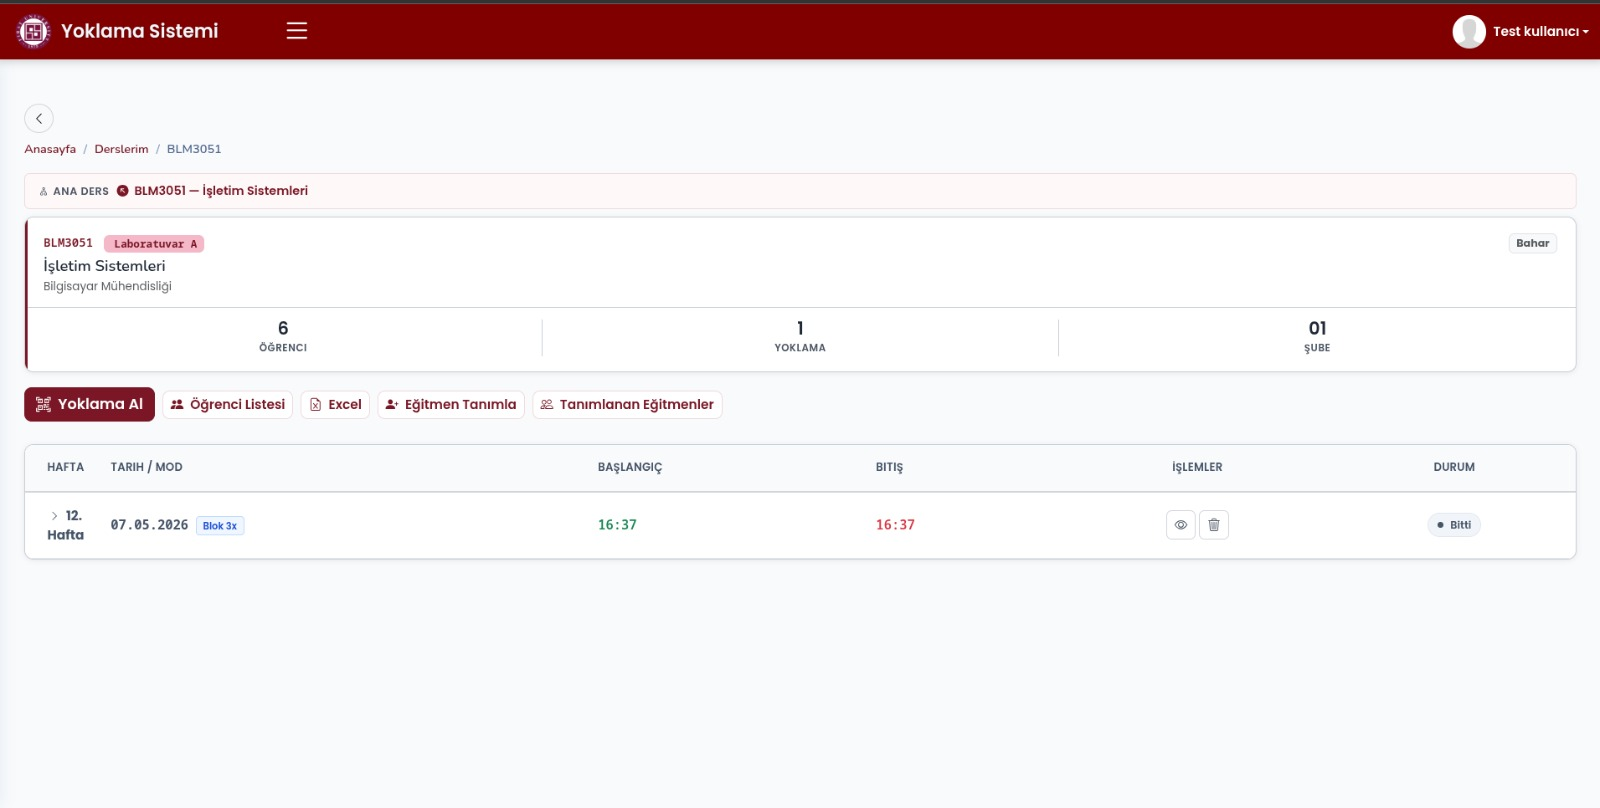Screen dimensions: 1600x808
Task: Open the Derslerim breadcrumb link
Action: click(x=121, y=149)
